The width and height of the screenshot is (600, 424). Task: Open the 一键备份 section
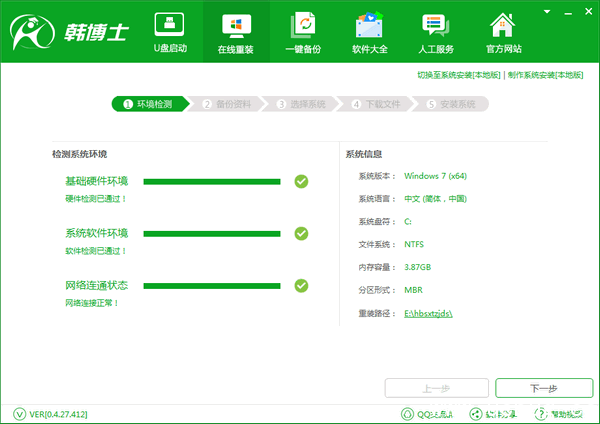(303, 33)
